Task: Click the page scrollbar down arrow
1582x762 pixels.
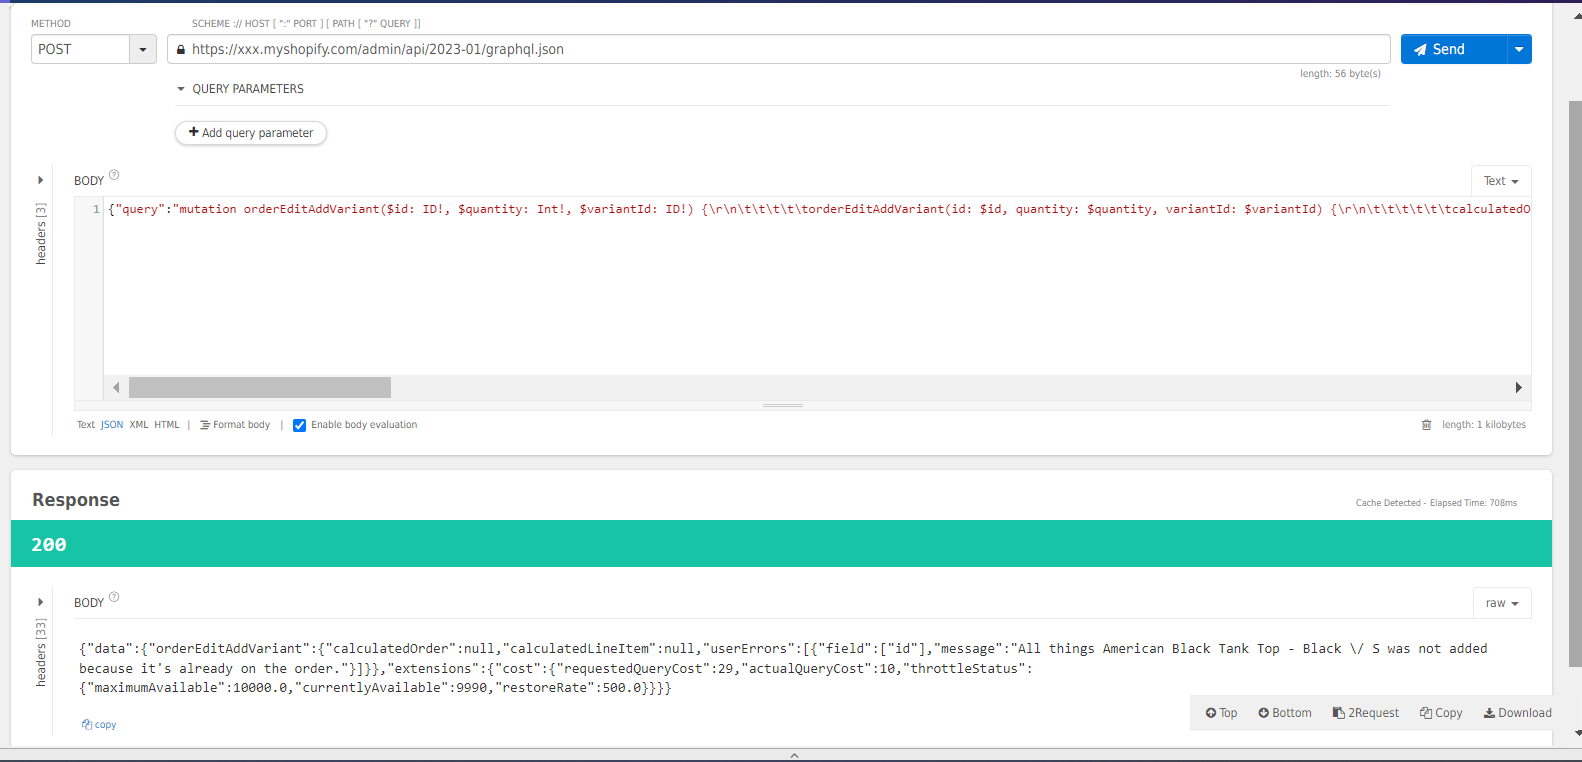Action: [1577, 733]
